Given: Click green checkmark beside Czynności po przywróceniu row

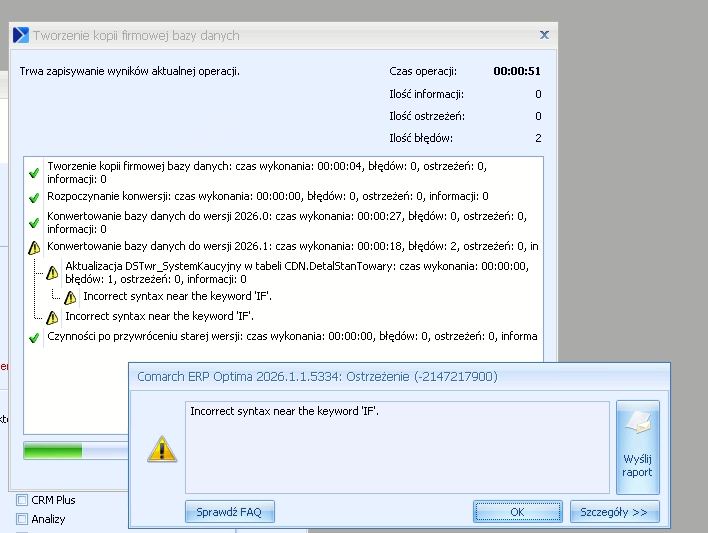Looking at the screenshot, I should click(x=34, y=338).
